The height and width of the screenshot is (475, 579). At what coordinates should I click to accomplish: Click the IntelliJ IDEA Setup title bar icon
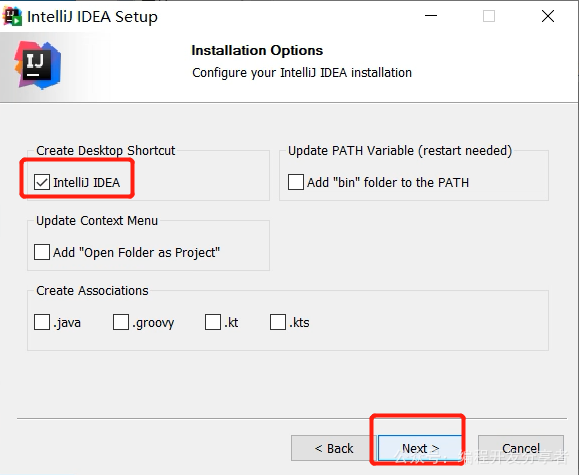click(x=13, y=17)
